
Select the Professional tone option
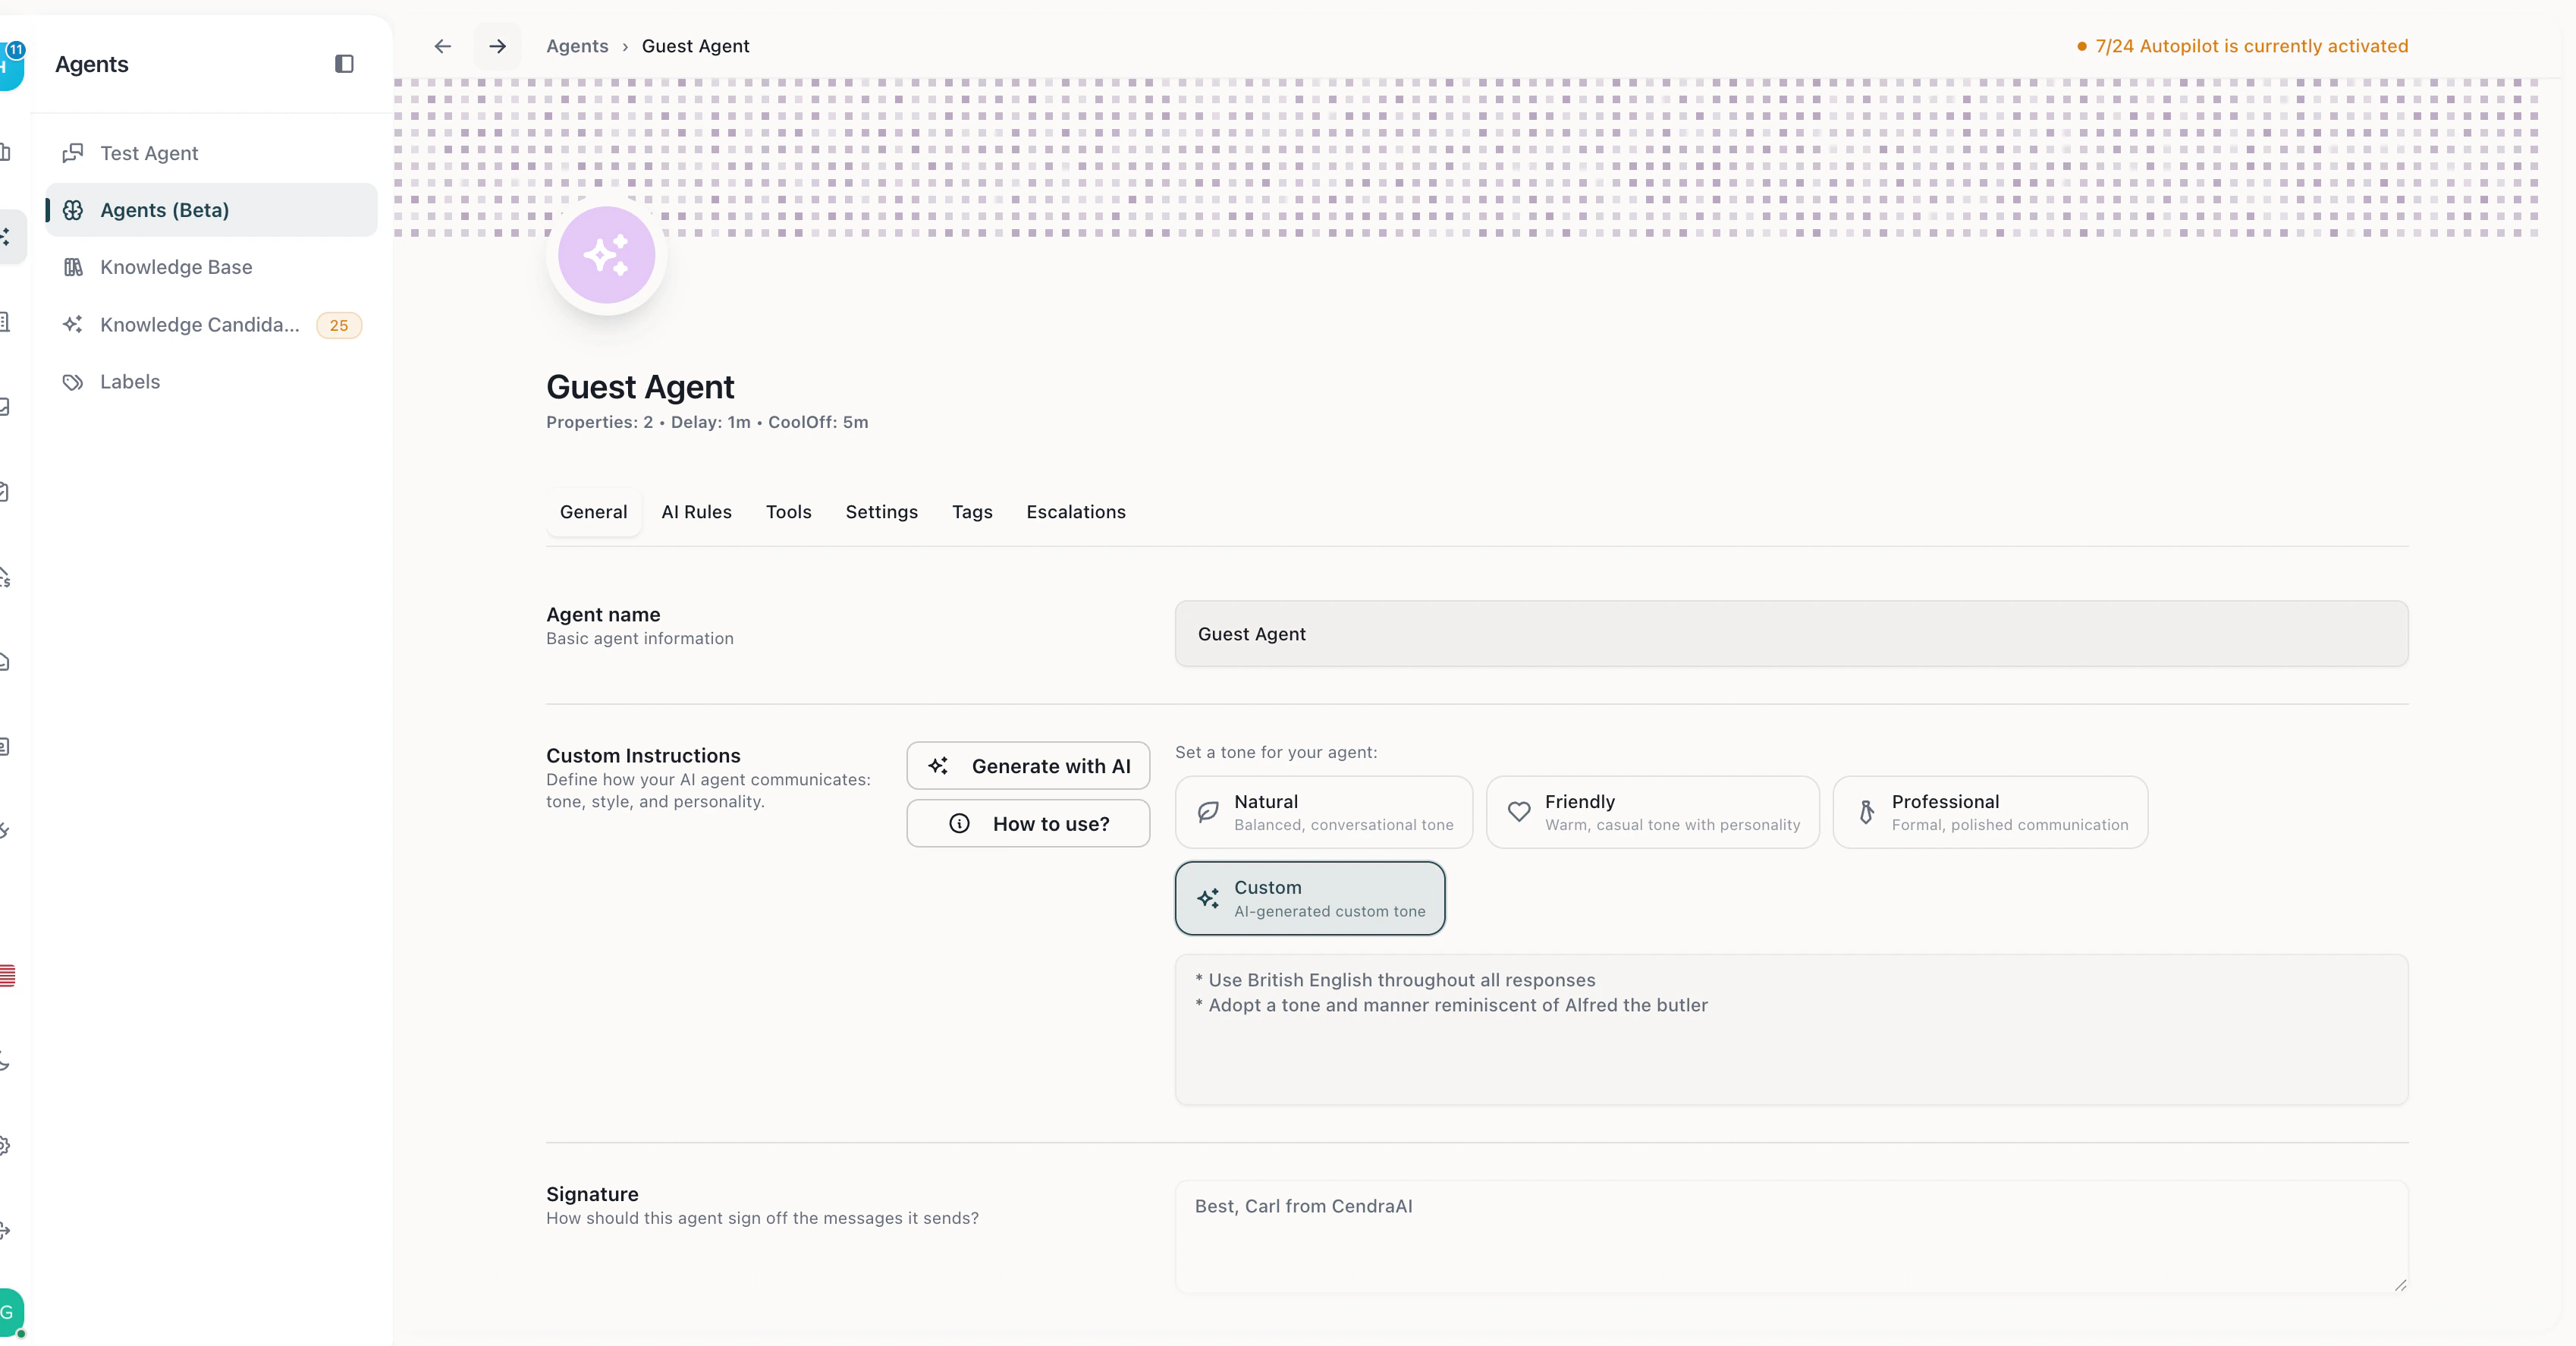pyautogui.click(x=1989, y=812)
